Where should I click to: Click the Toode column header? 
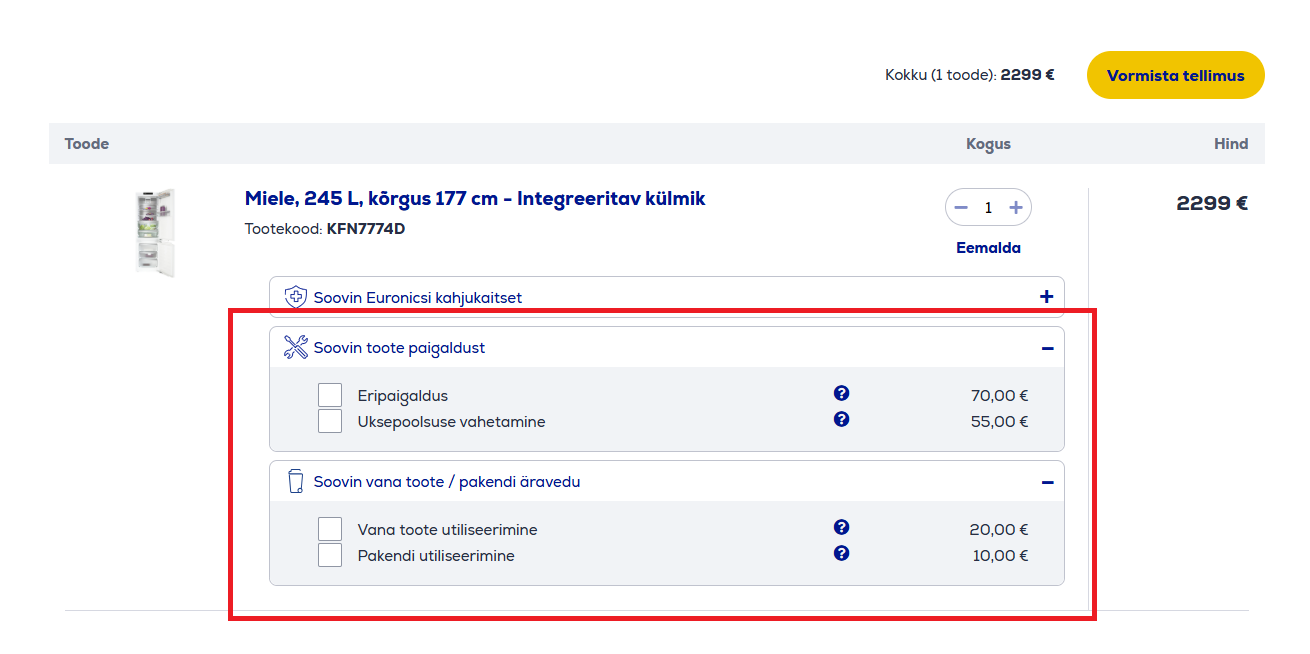(x=87, y=144)
